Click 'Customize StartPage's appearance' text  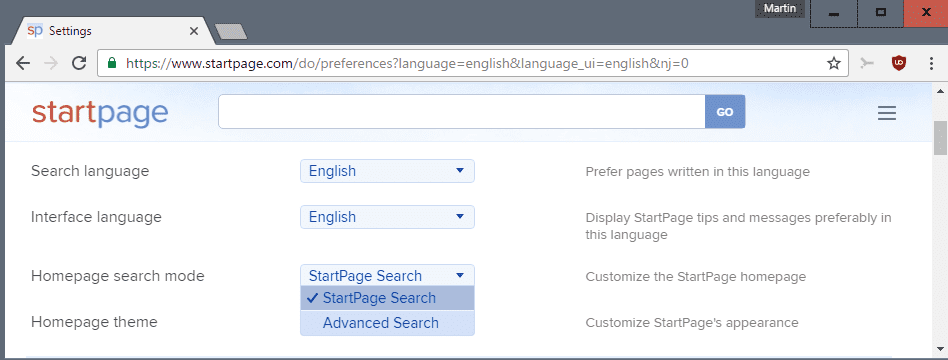(x=692, y=323)
